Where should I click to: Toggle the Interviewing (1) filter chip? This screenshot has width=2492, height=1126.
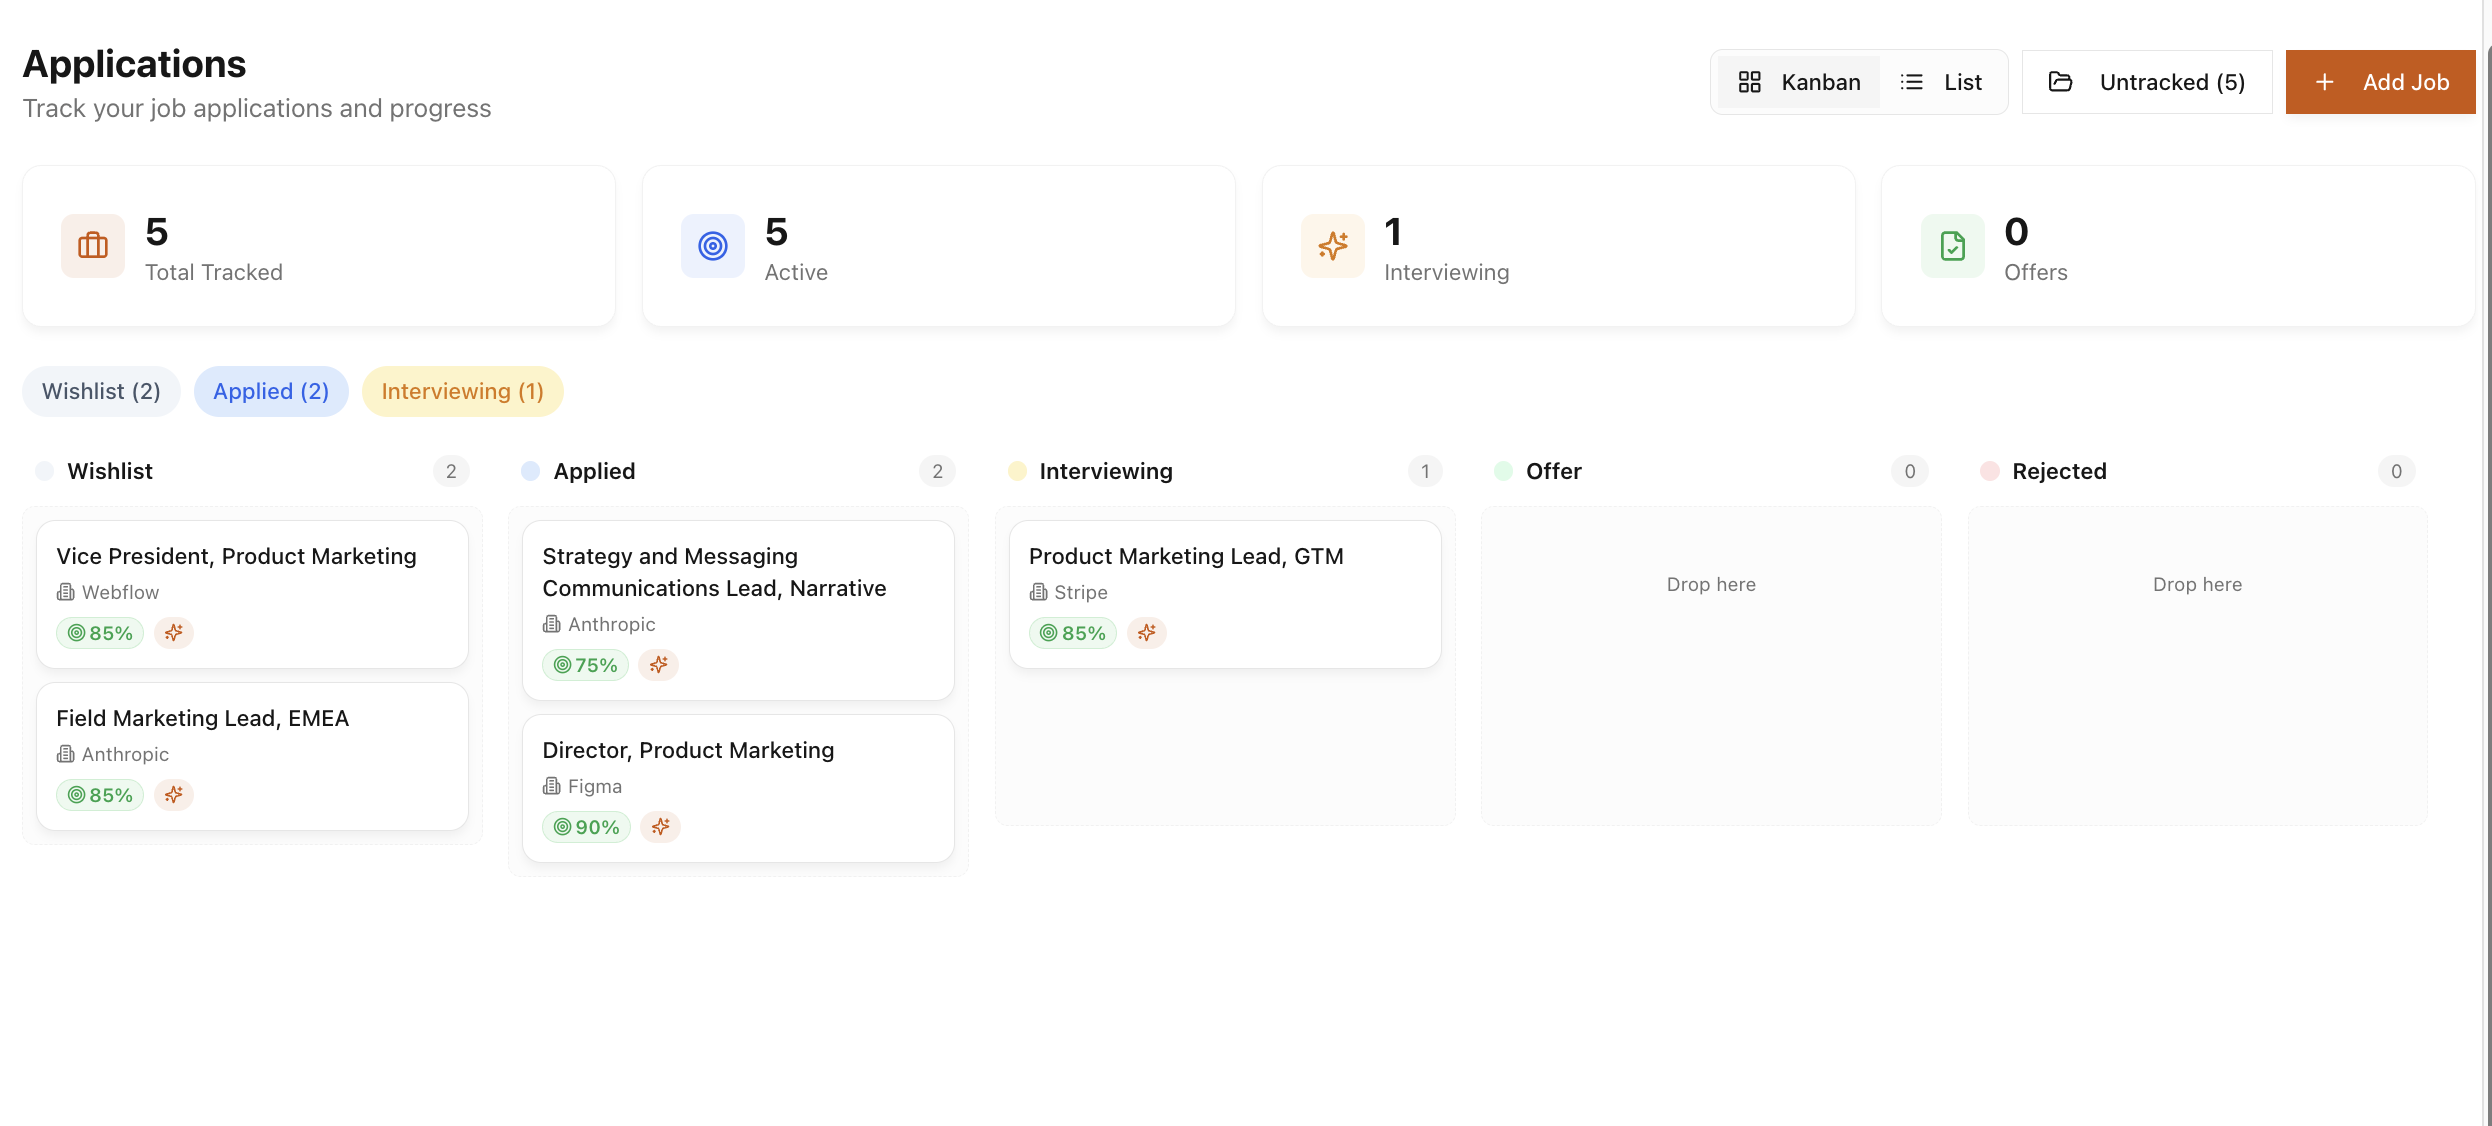[462, 391]
